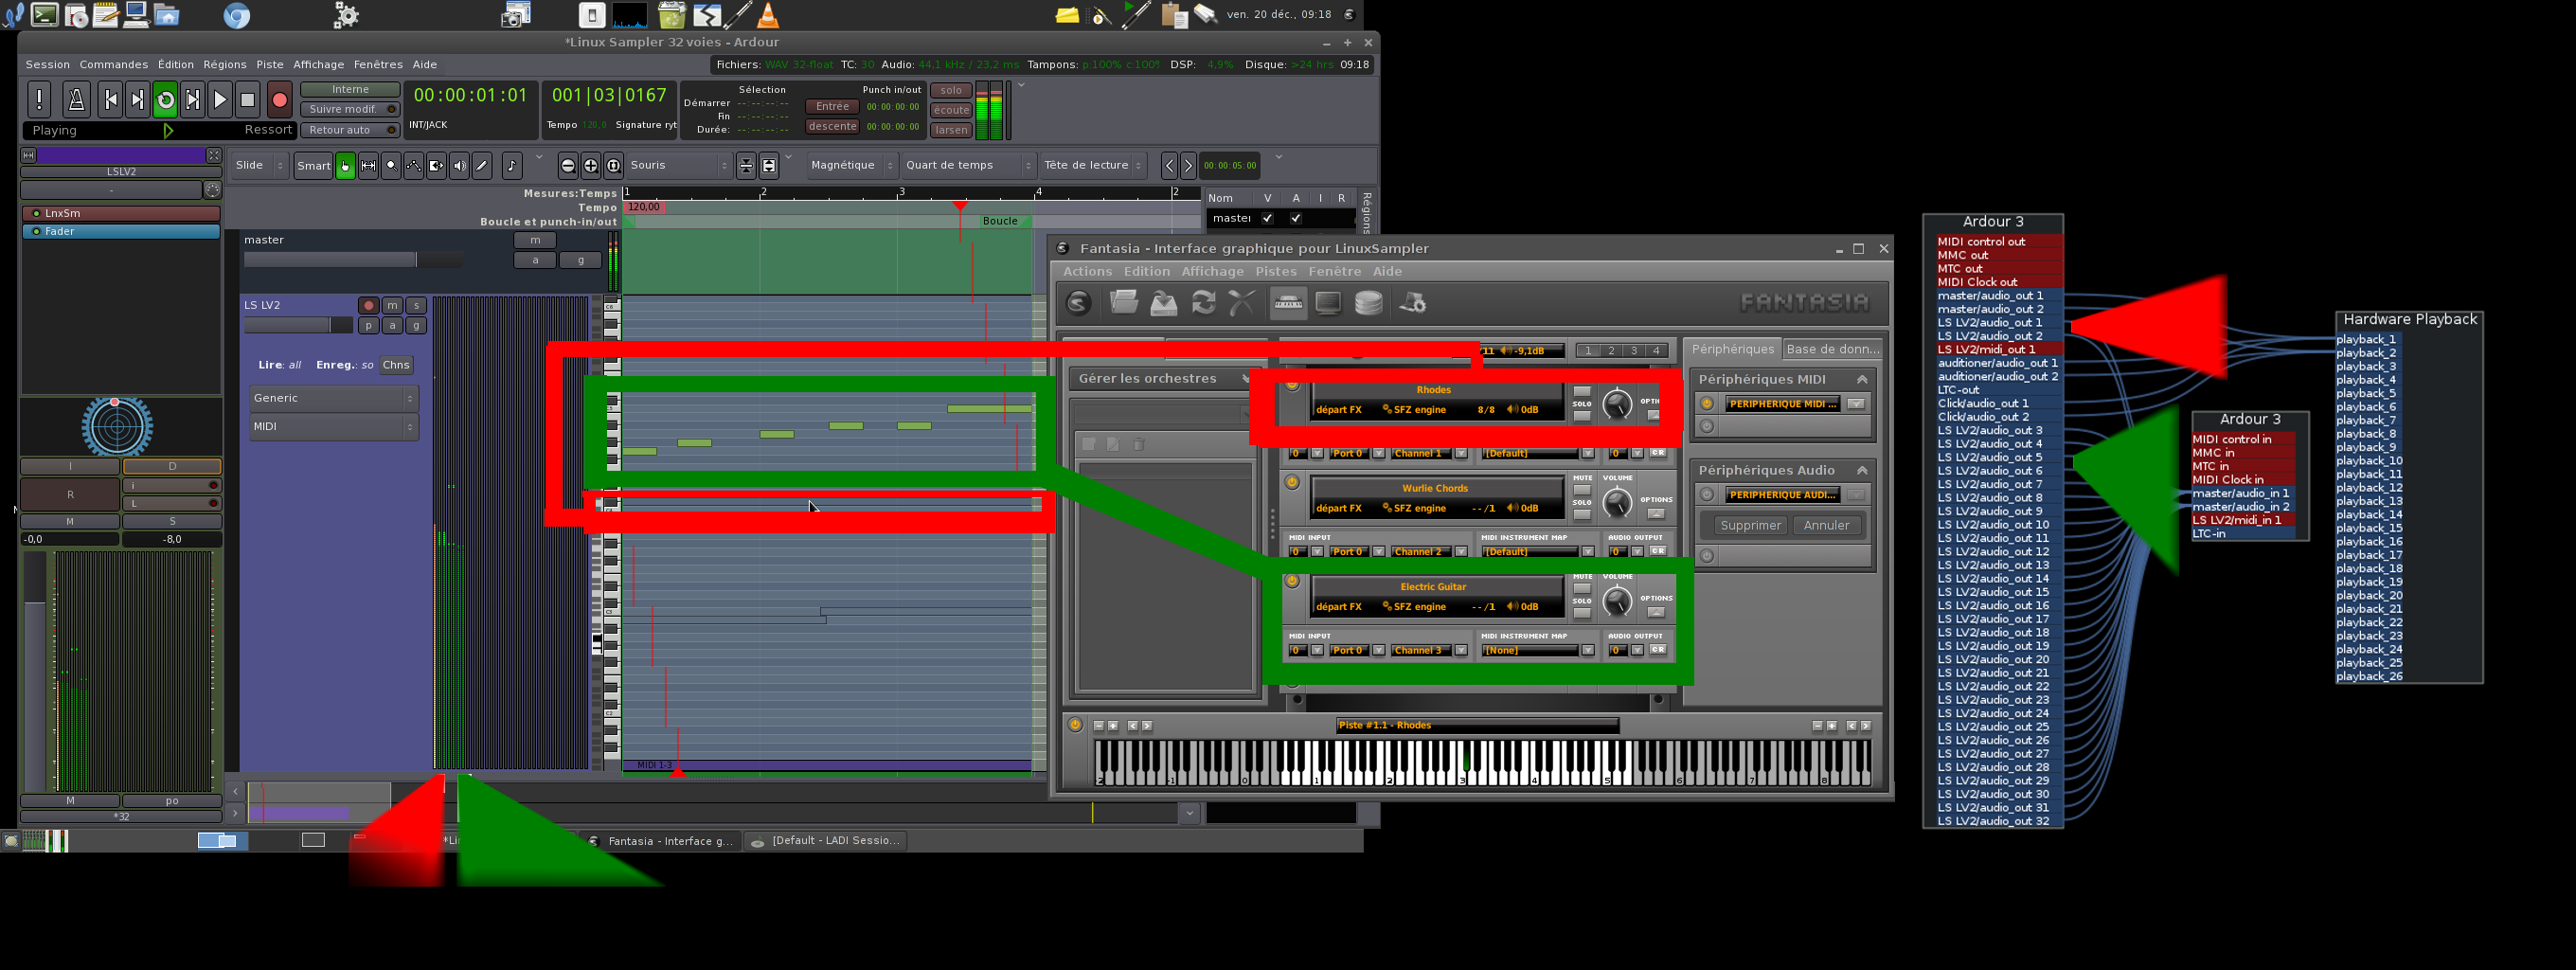Open the Régions menu in Ardour
2576x970 pixels.
[224, 65]
